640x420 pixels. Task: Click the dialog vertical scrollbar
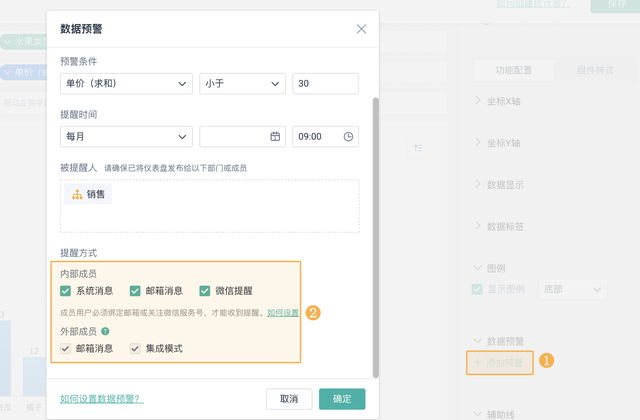click(376, 238)
